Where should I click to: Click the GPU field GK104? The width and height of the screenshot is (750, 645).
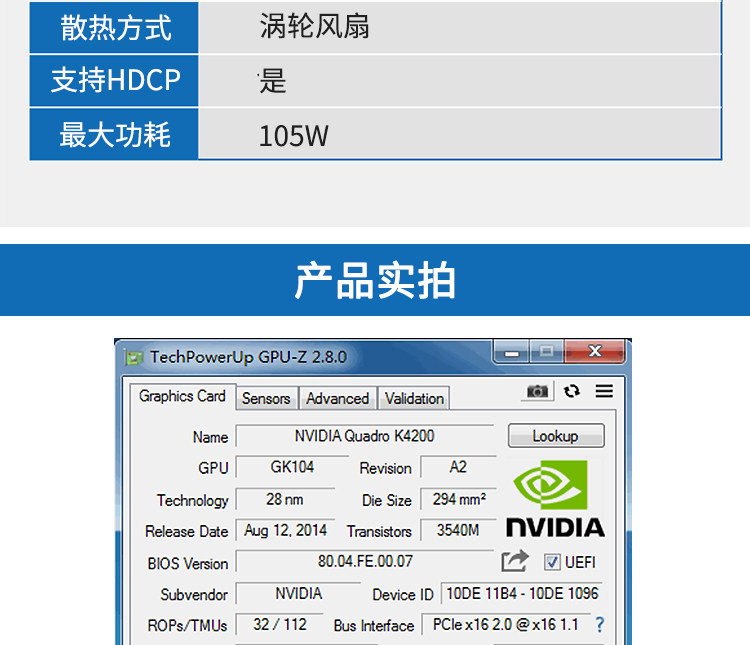tap(292, 467)
